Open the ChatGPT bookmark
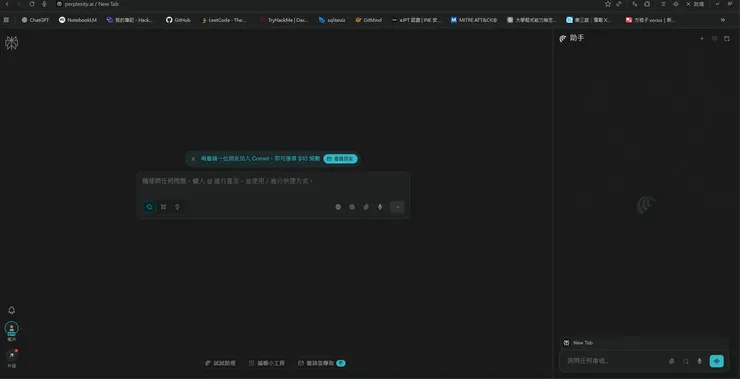The width and height of the screenshot is (740, 379). coord(35,20)
